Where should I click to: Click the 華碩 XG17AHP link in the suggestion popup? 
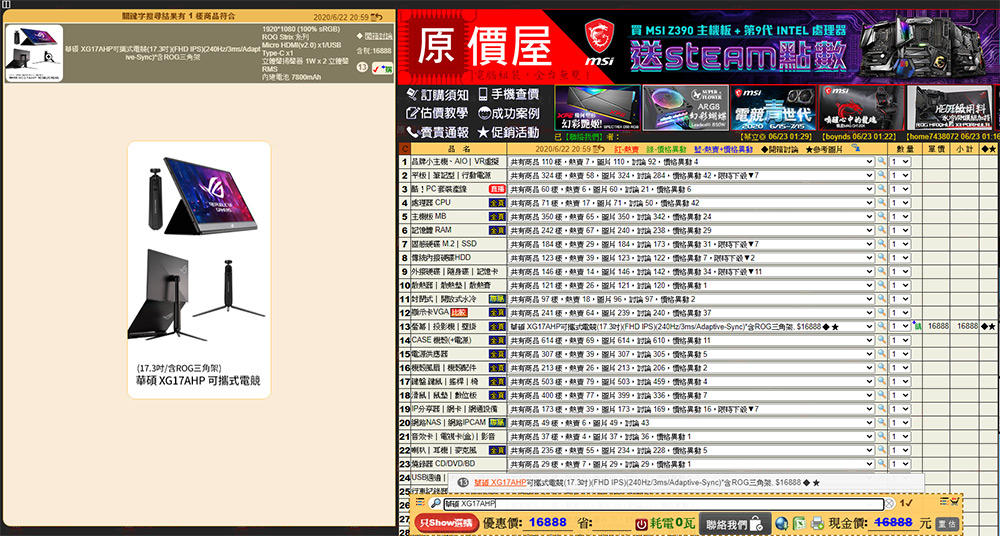click(x=501, y=482)
